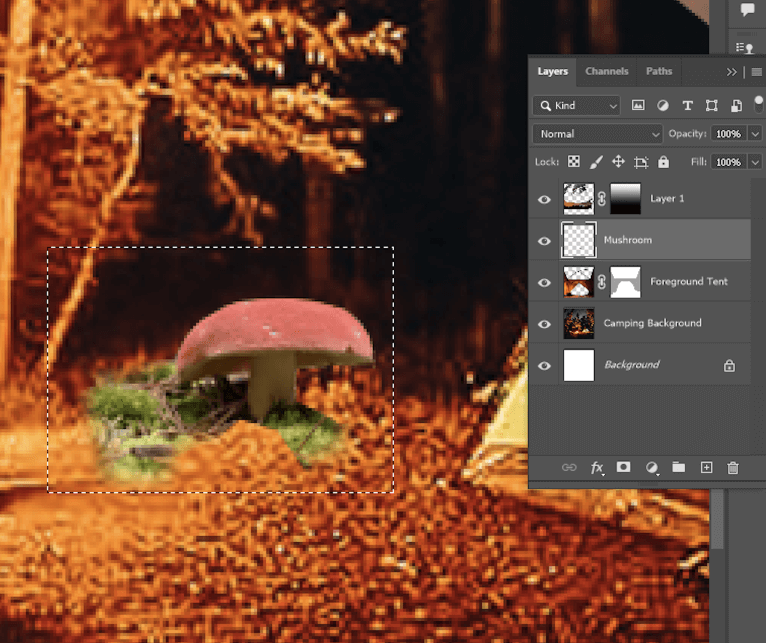This screenshot has width=766, height=643.
Task: Lock artboard nesting icon
Action: click(x=641, y=162)
